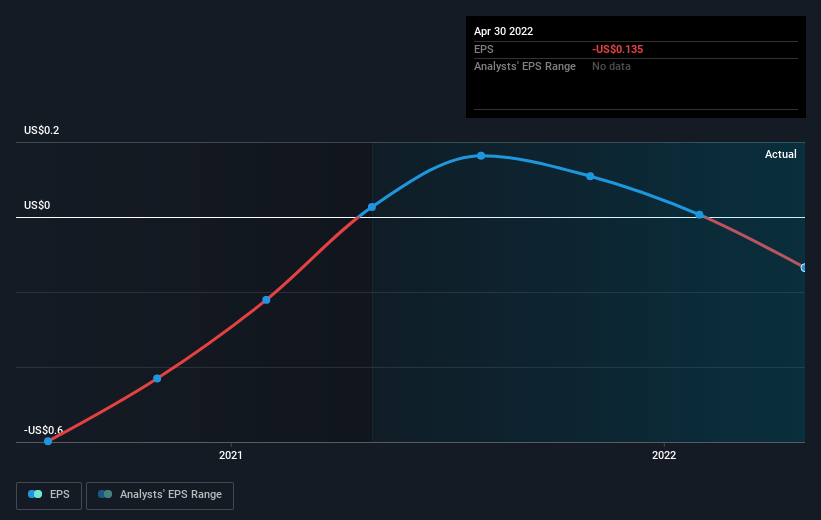Click the EPS row label in the tooltip
The width and height of the screenshot is (821, 520).
point(484,49)
